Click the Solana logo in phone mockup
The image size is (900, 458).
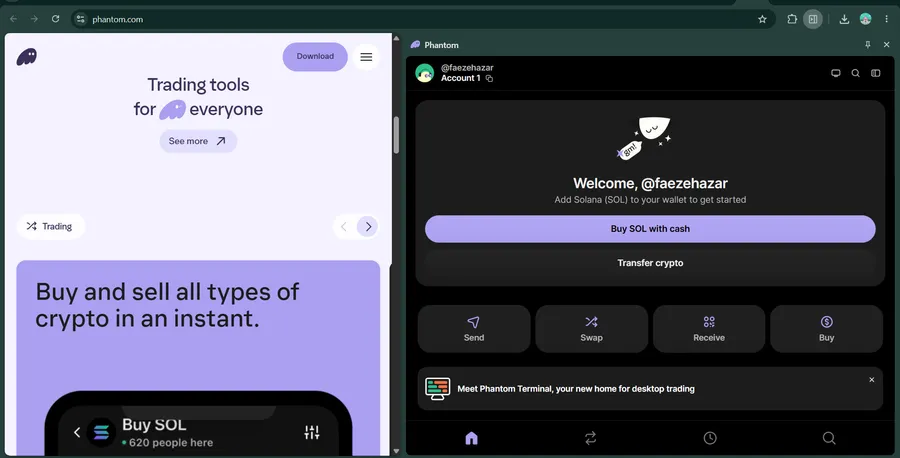[101, 432]
